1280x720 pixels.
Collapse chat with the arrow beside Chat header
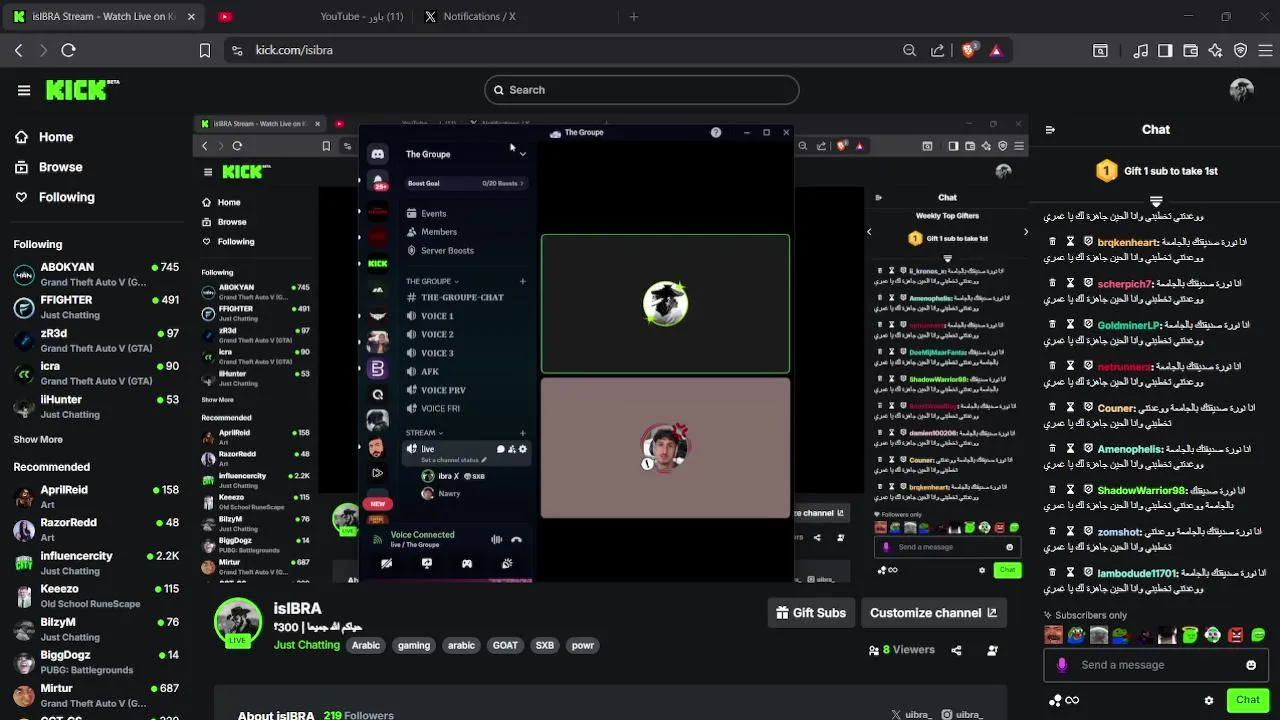click(x=1050, y=130)
